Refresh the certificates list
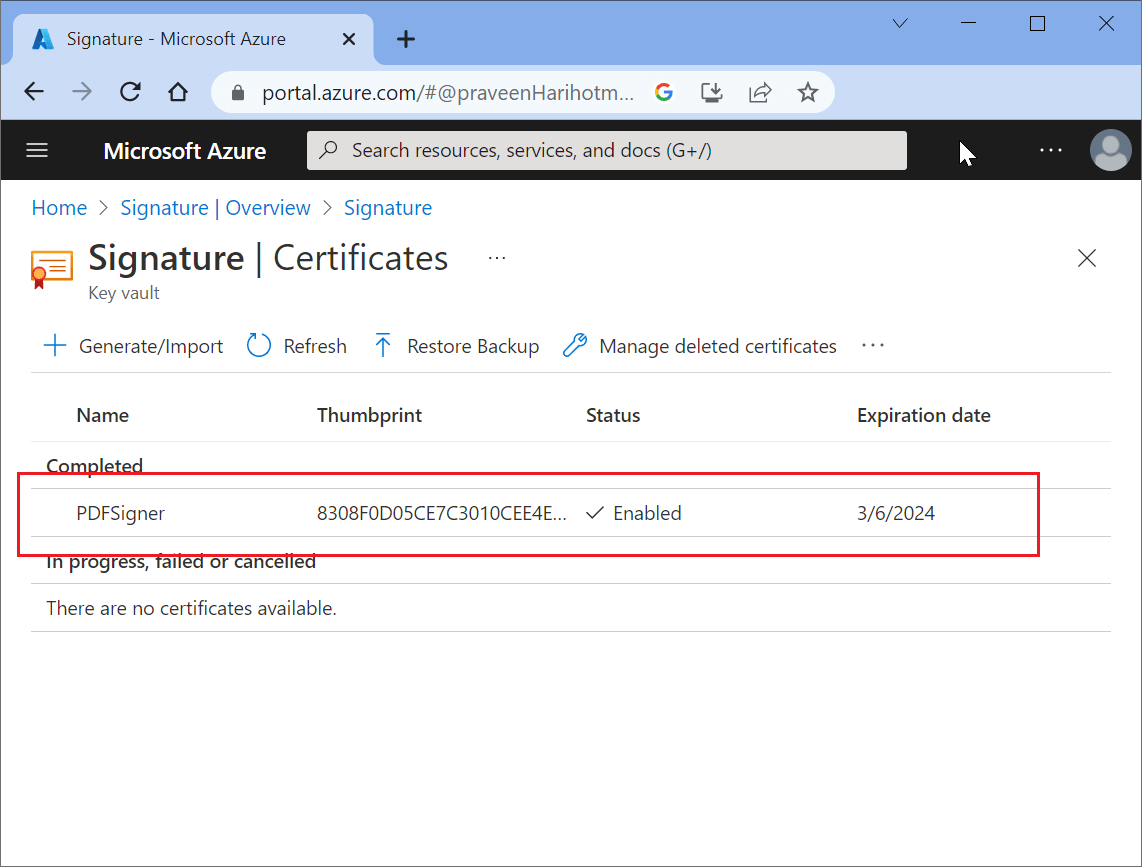 (296, 346)
